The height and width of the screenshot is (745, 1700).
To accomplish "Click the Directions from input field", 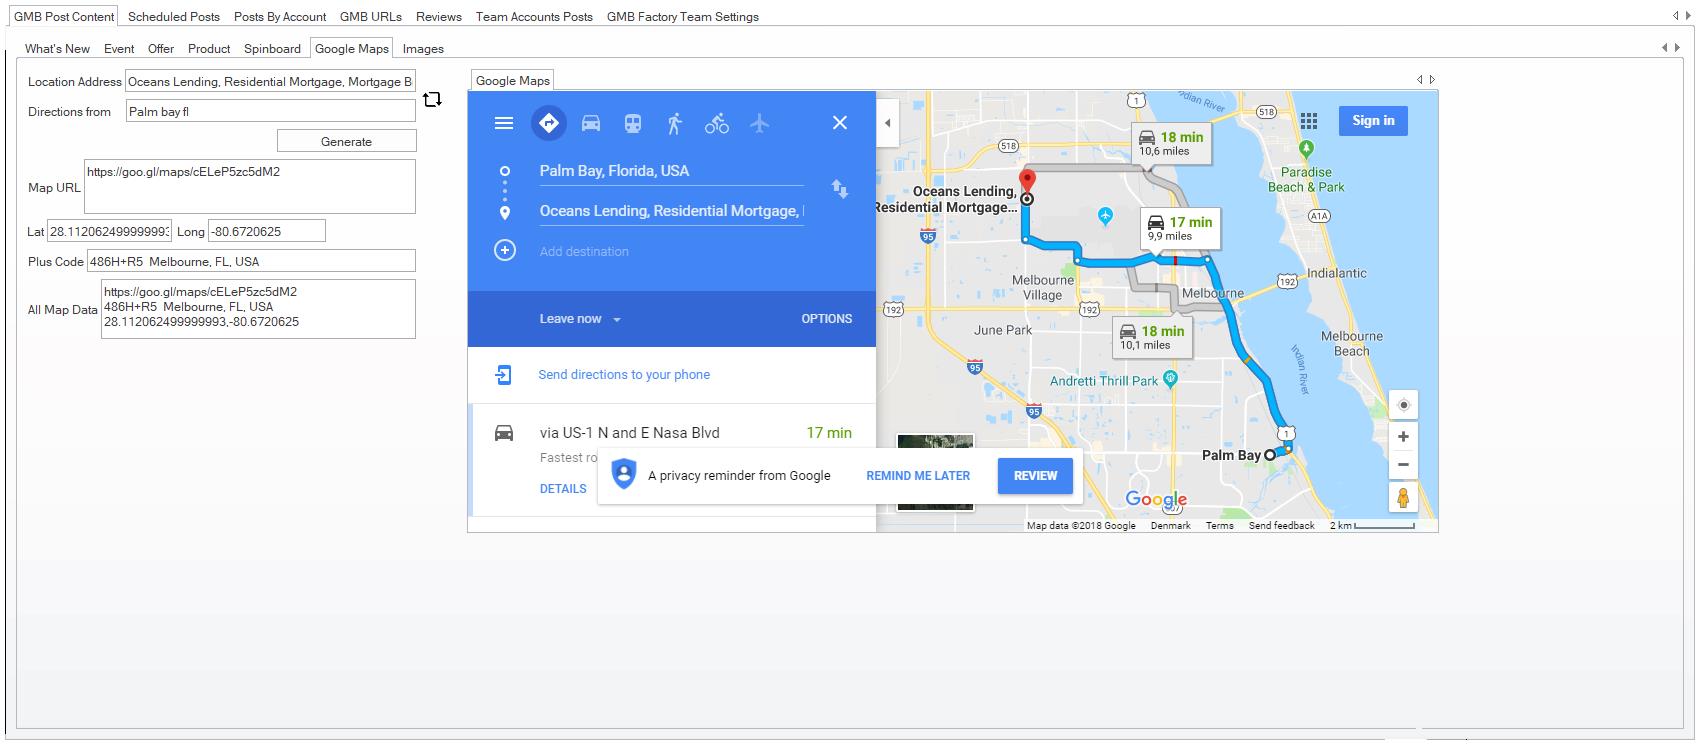I will [271, 111].
